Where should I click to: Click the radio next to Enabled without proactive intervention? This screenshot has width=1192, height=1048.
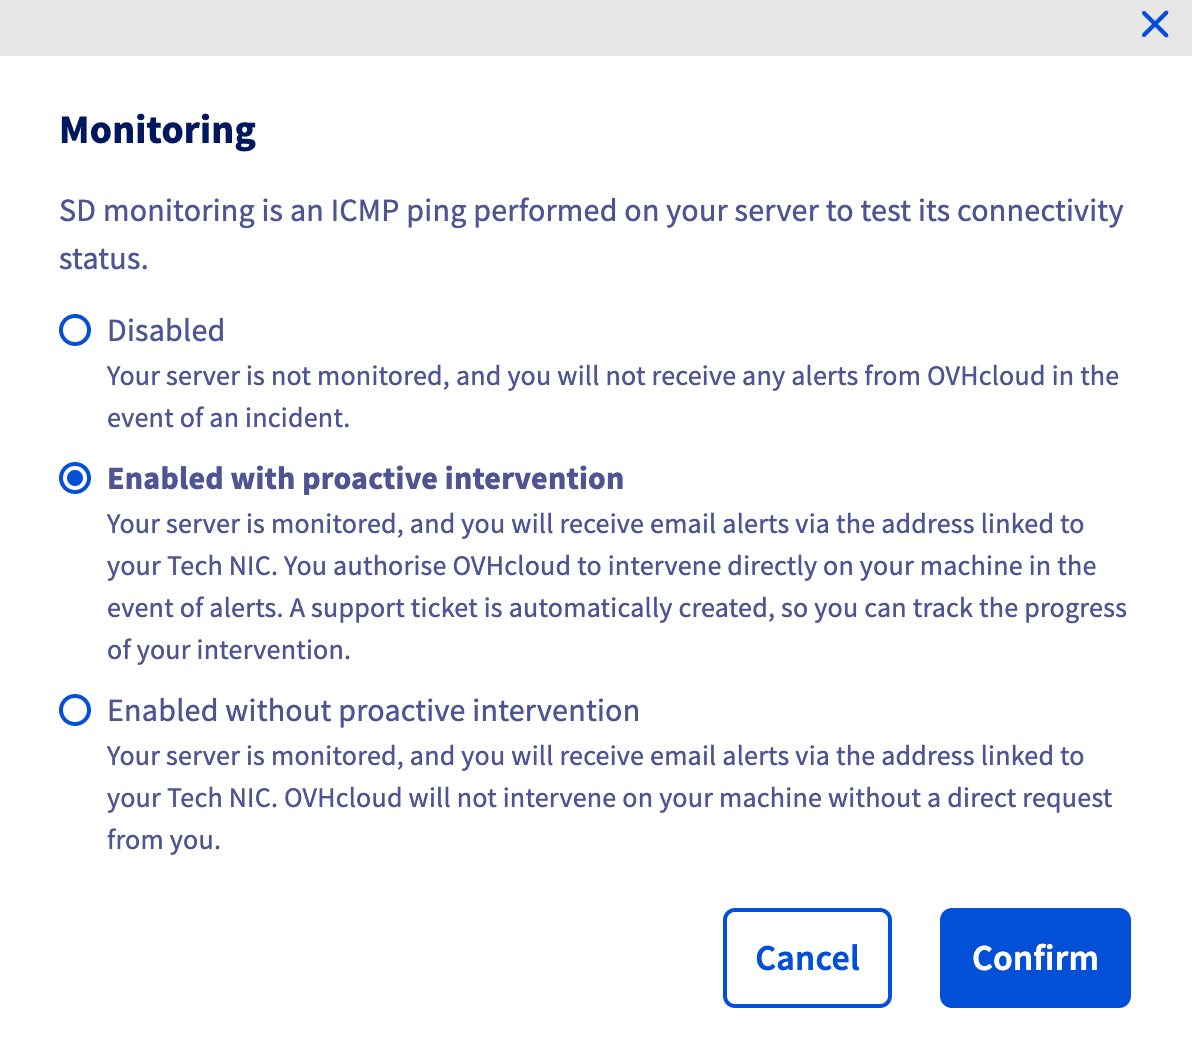[x=75, y=710]
